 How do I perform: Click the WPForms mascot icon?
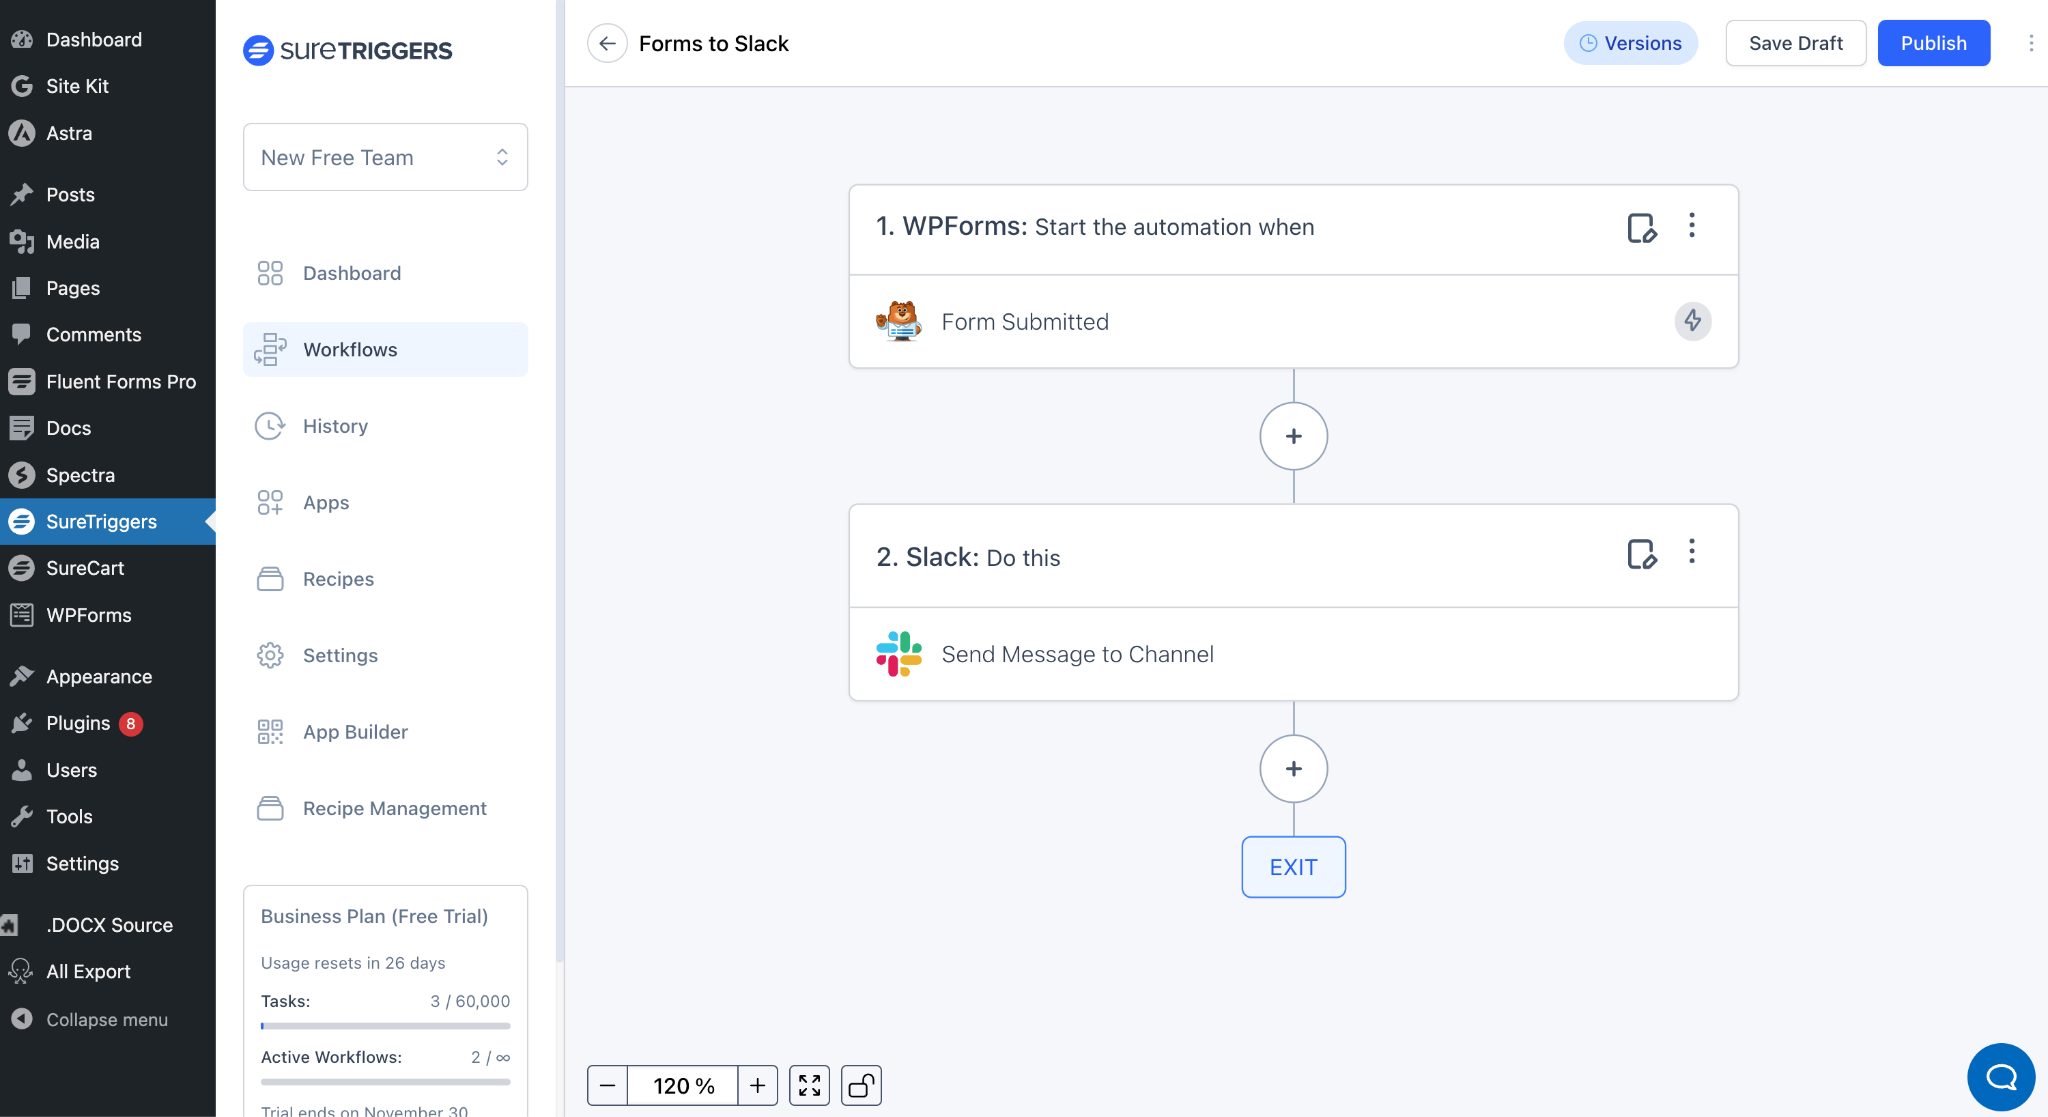click(x=899, y=321)
